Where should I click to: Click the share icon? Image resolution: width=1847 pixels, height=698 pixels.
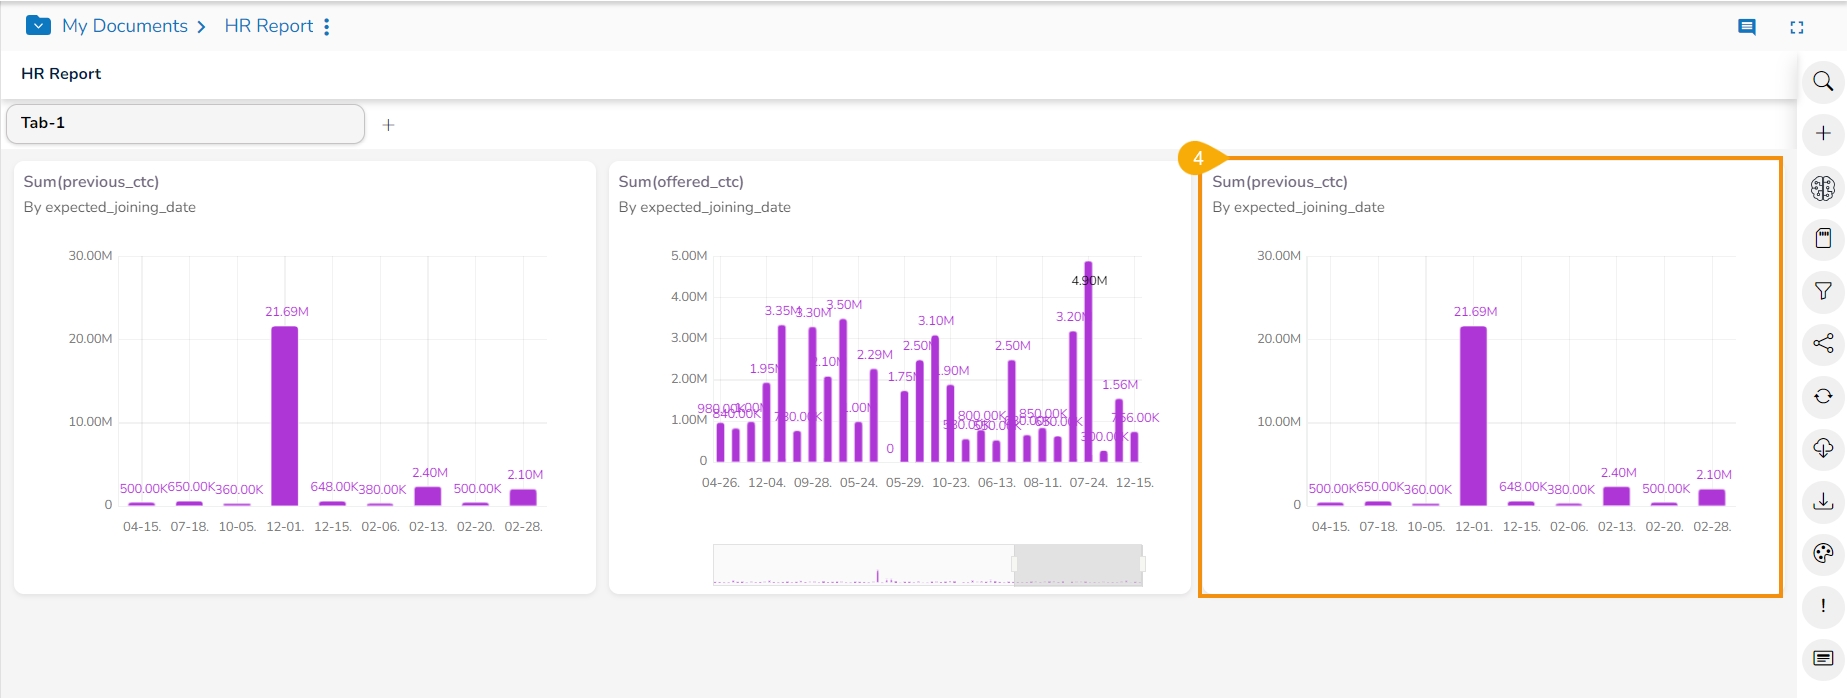tap(1823, 344)
